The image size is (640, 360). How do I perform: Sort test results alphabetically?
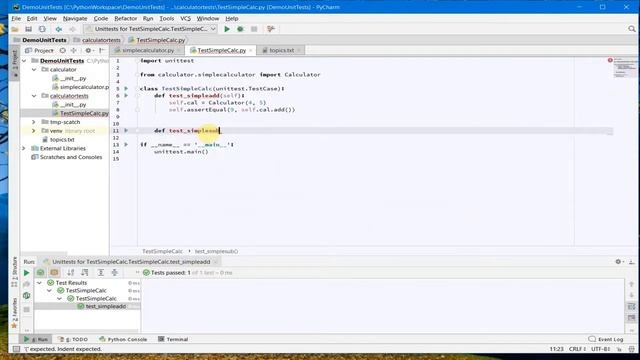pos(71,273)
